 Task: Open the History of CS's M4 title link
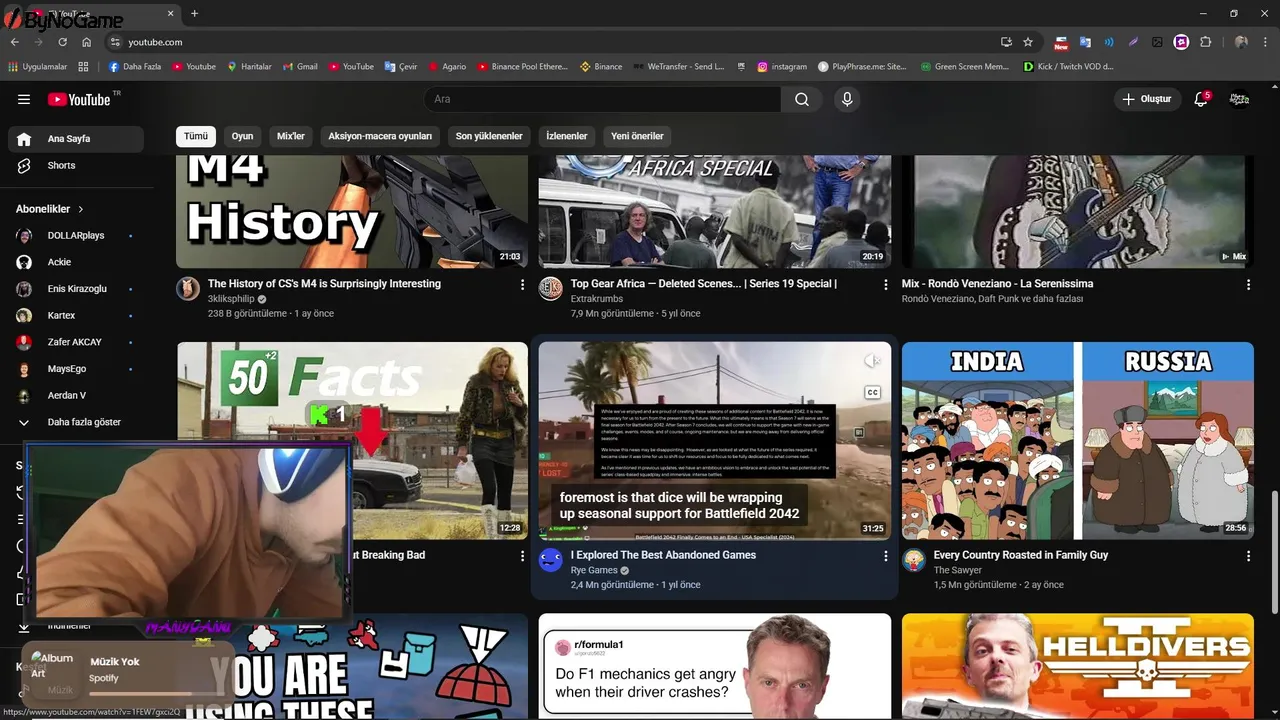[324, 284]
